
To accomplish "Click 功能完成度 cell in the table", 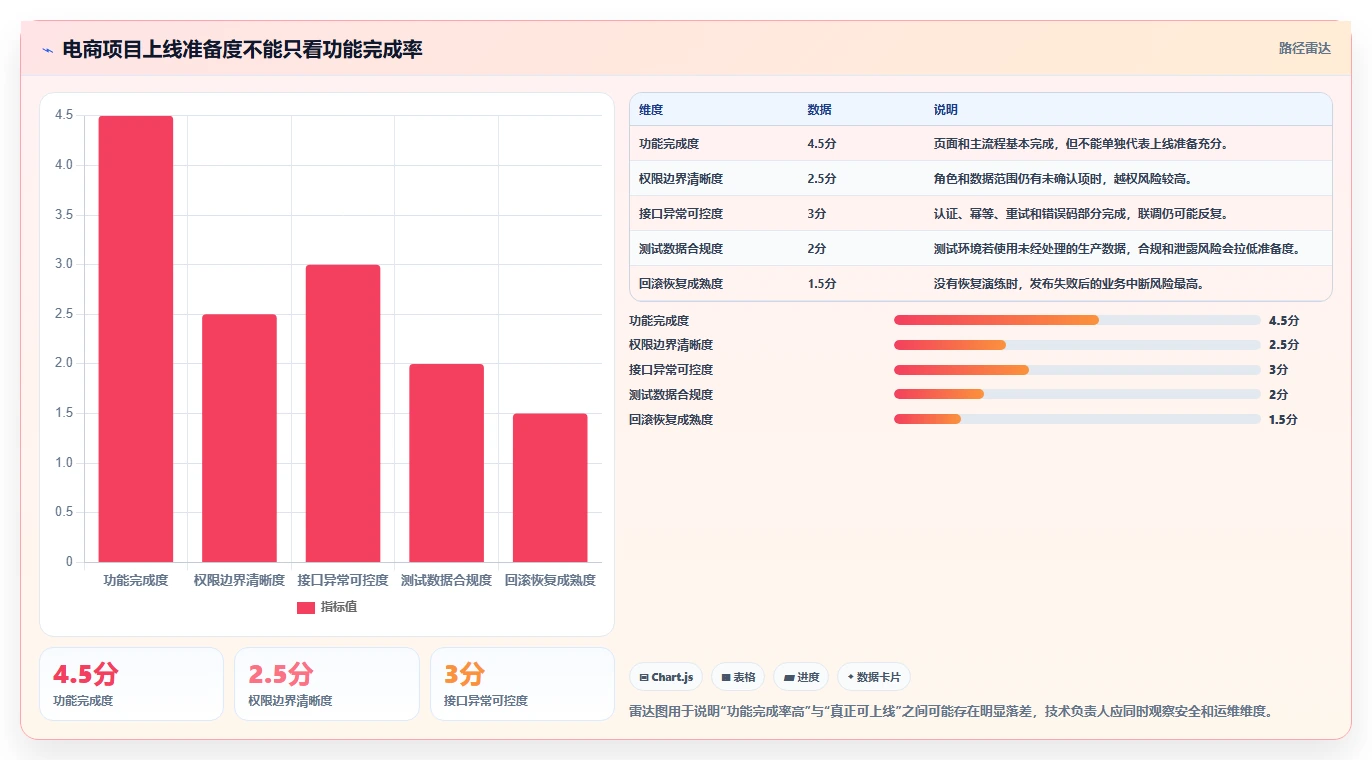I will pyautogui.click(x=669, y=144).
